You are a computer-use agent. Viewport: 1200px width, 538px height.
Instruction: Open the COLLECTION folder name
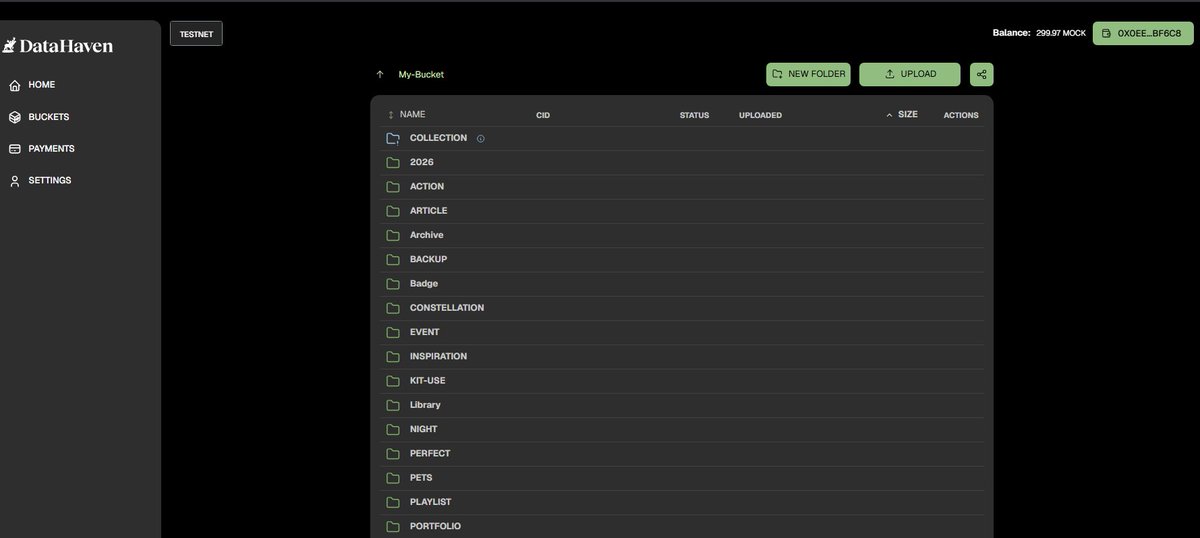(x=438, y=138)
